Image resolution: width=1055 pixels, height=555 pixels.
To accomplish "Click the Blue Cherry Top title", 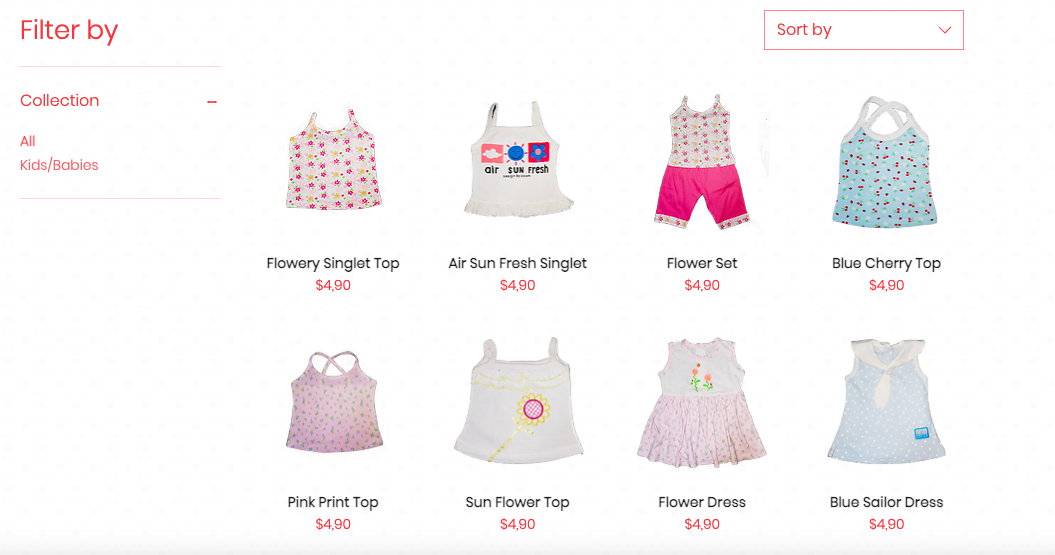I will (886, 263).
